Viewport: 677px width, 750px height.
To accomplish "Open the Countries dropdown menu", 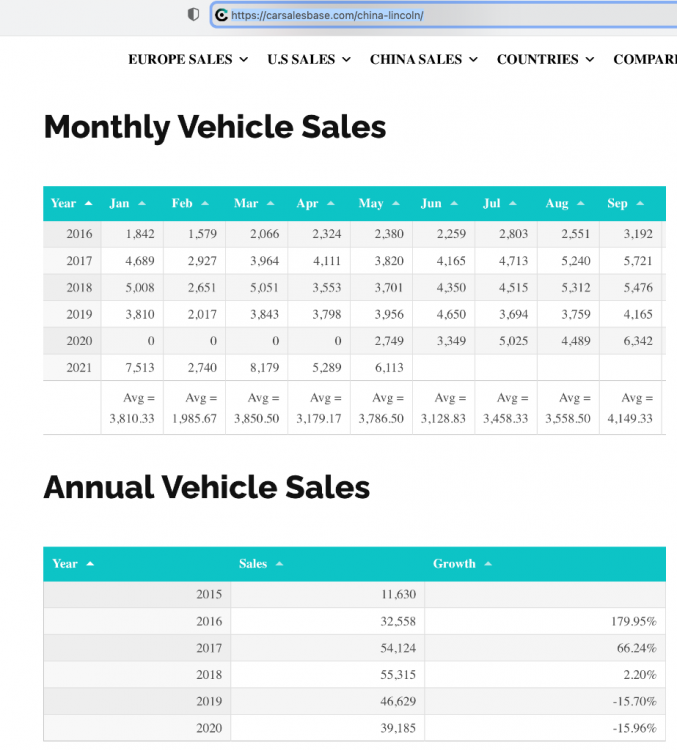I will click(x=545, y=59).
